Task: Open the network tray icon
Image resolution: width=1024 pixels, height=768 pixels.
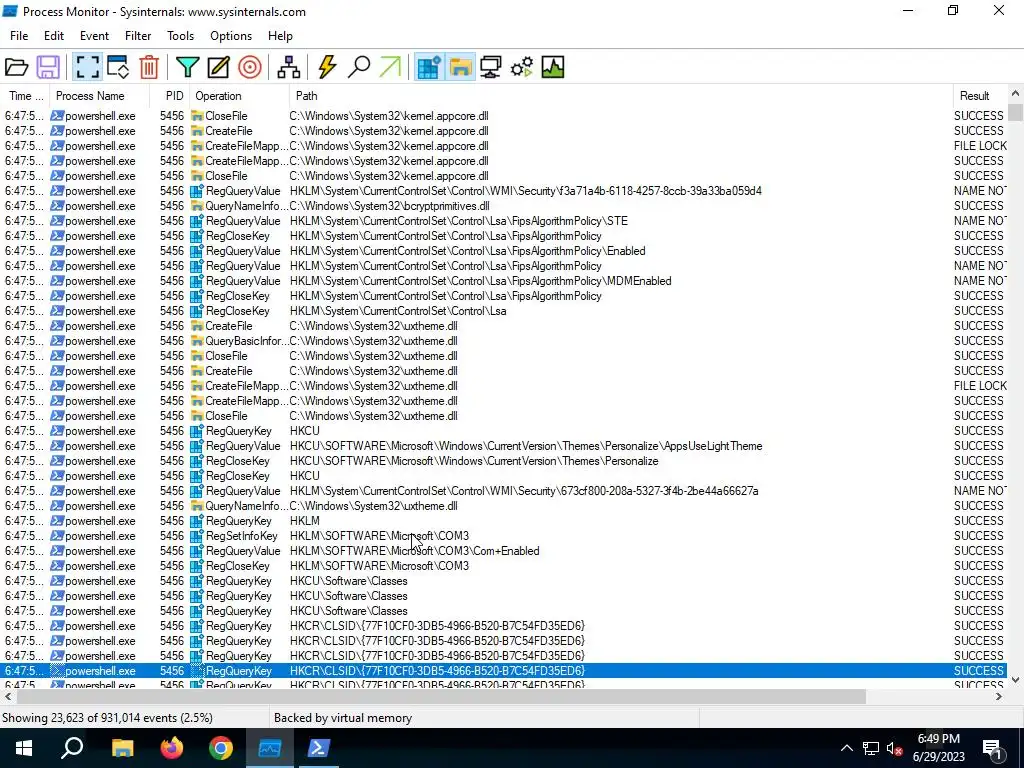Action: coord(871,748)
